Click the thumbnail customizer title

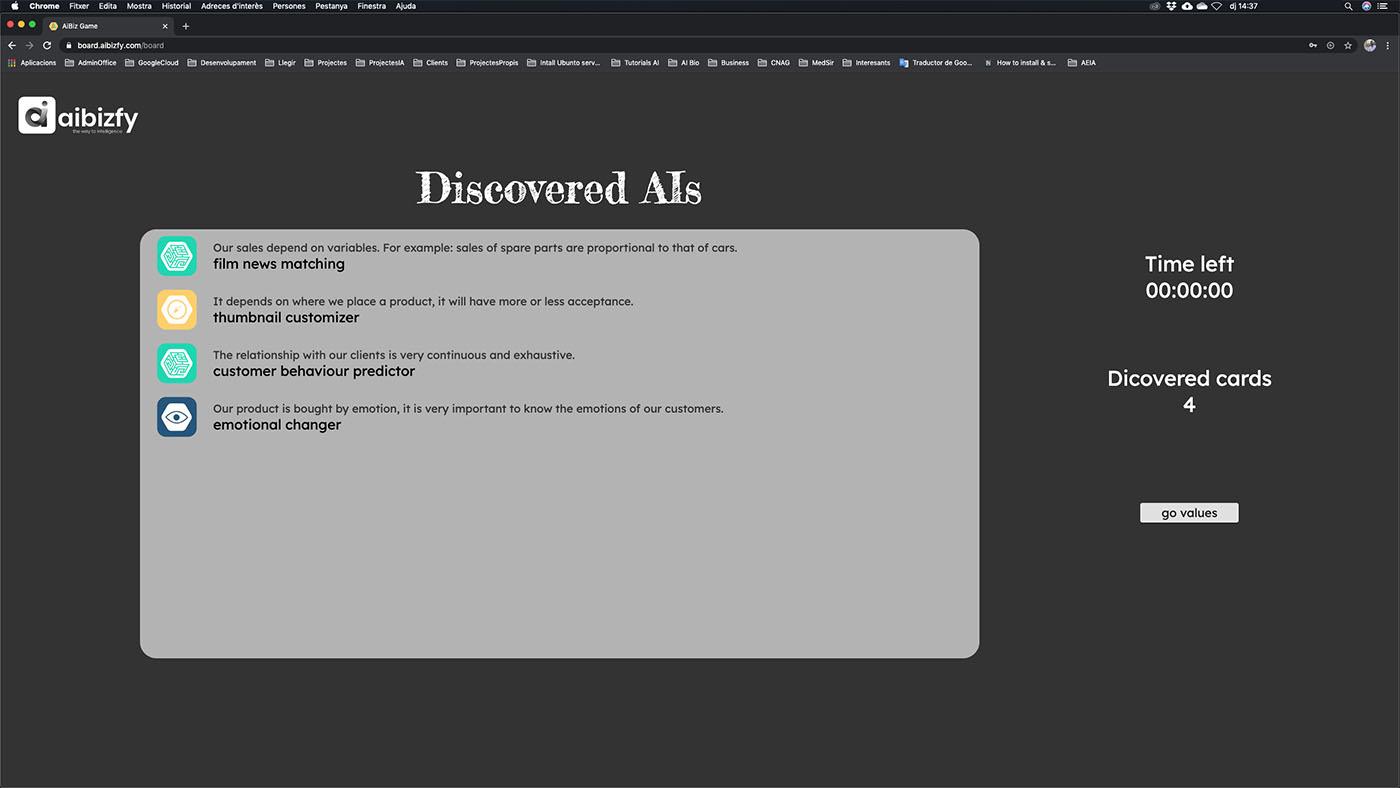pos(286,318)
